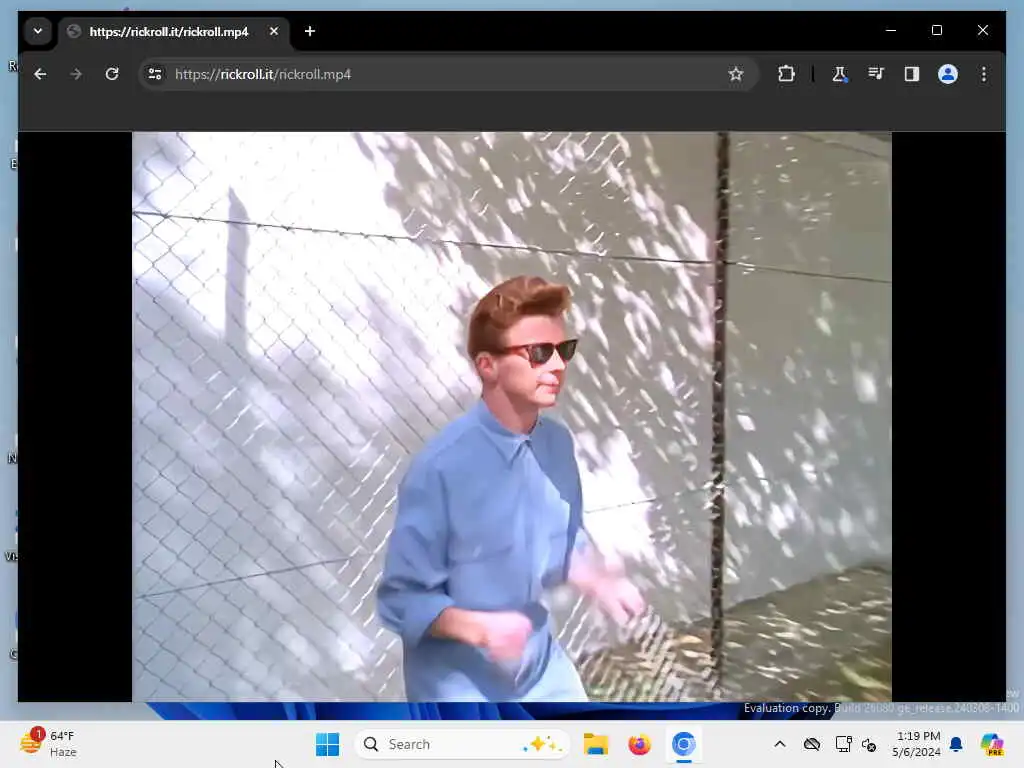Open Chrome Labs flask icon
This screenshot has width=1024, height=768.
pos(839,74)
